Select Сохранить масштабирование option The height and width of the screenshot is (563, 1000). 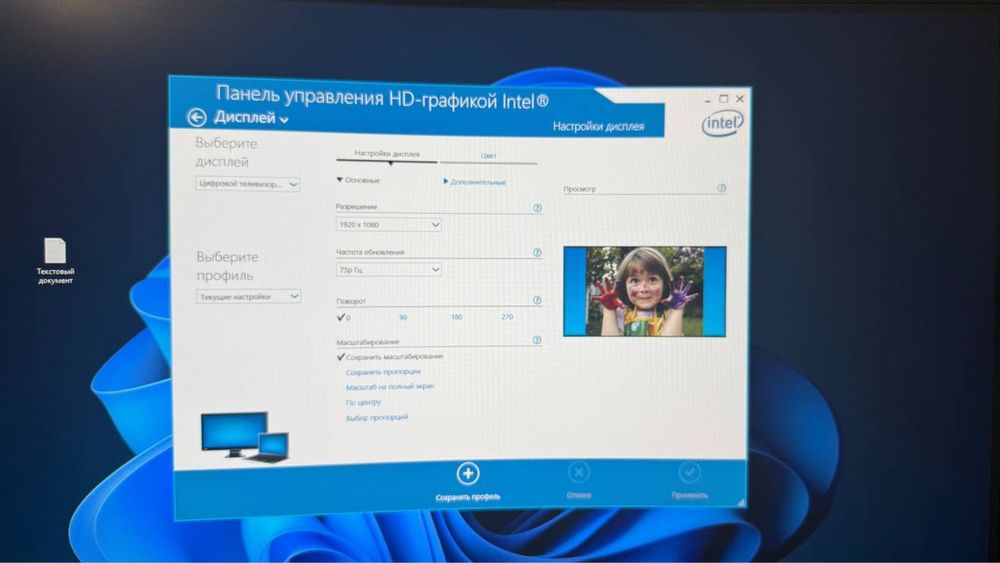[390, 357]
